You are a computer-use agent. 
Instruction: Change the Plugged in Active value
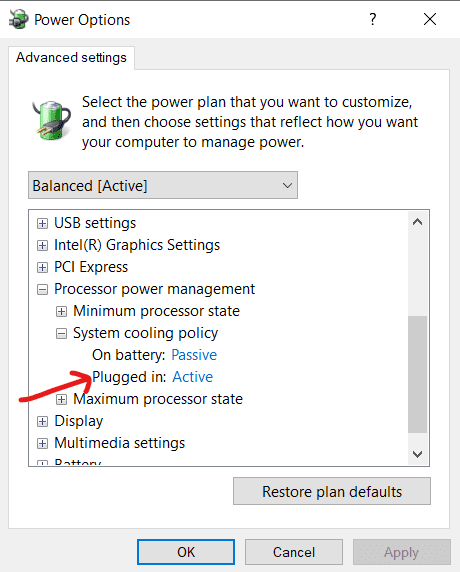coord(193,377)
